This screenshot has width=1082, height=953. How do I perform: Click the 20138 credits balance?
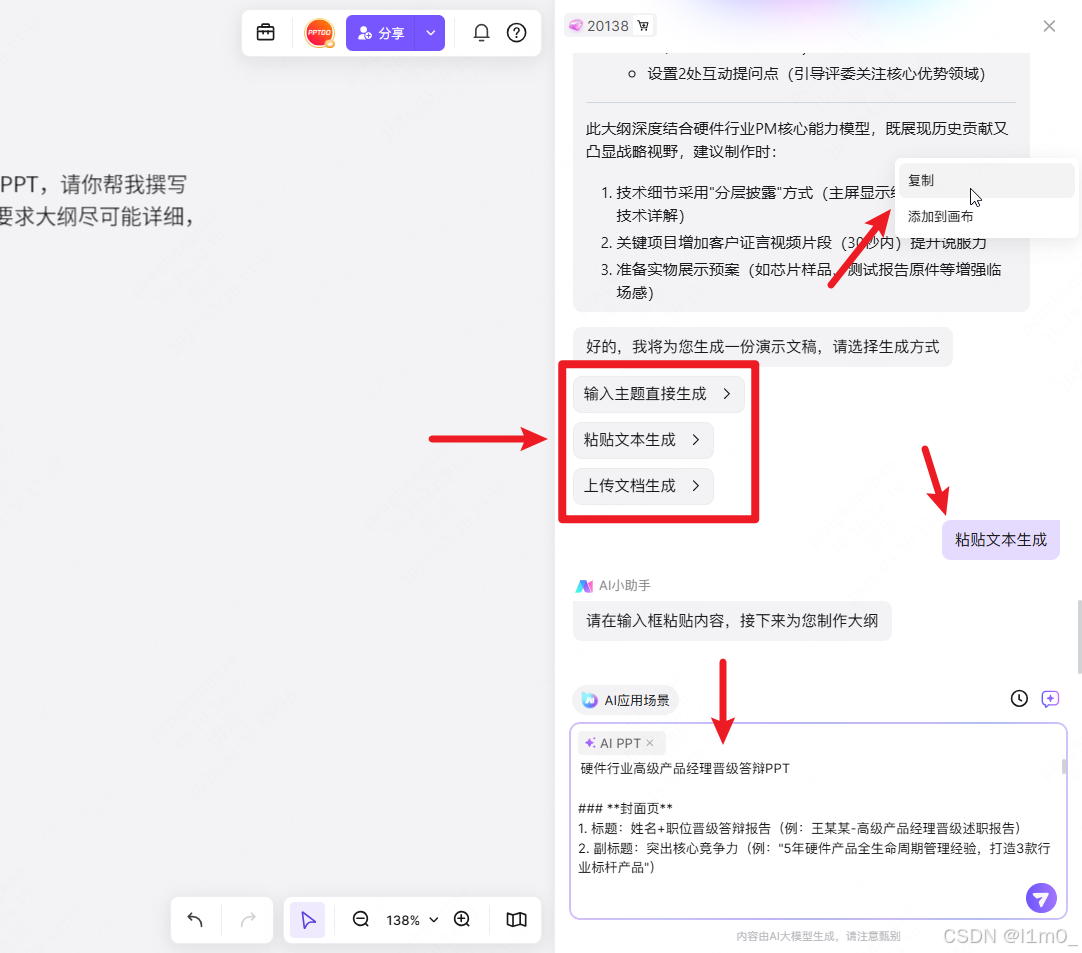598,26
